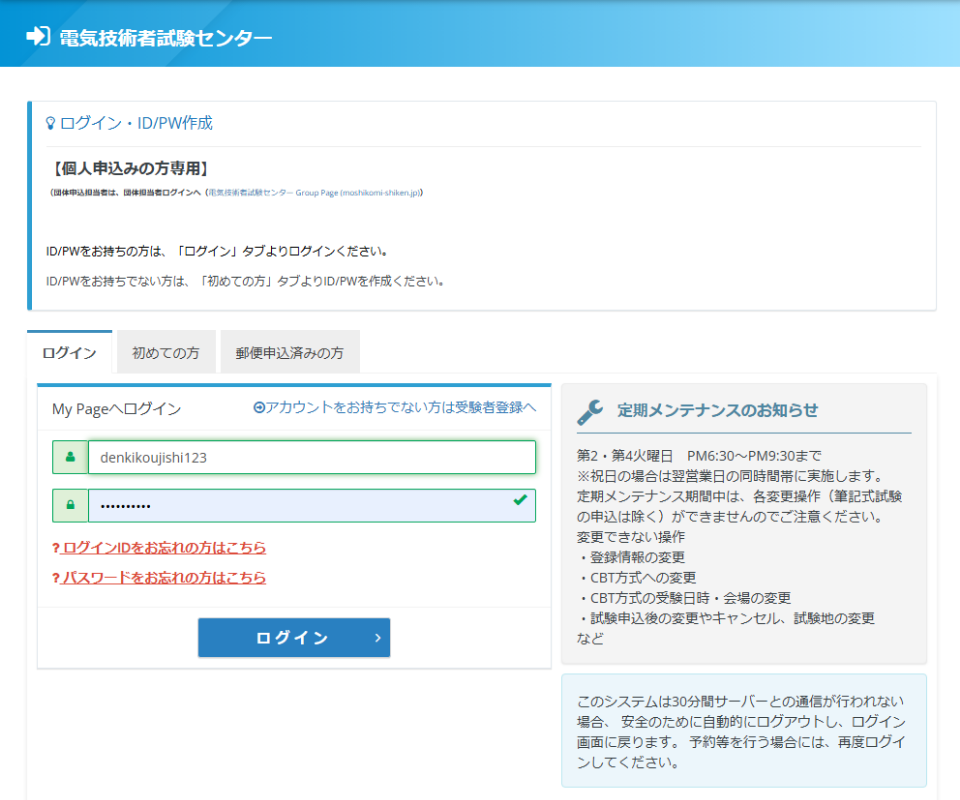The width and height of the screenshot is (960, 800).
Task: Click the 【個人申込みの方専用】 text
Action: tap(130, 168)
